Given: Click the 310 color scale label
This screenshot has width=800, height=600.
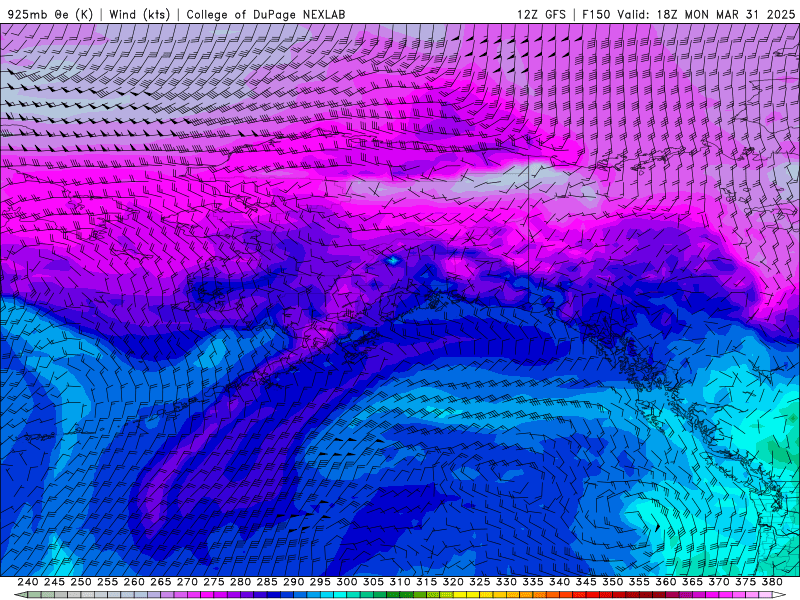Looking at the screenshot, I should coord(399,582).
